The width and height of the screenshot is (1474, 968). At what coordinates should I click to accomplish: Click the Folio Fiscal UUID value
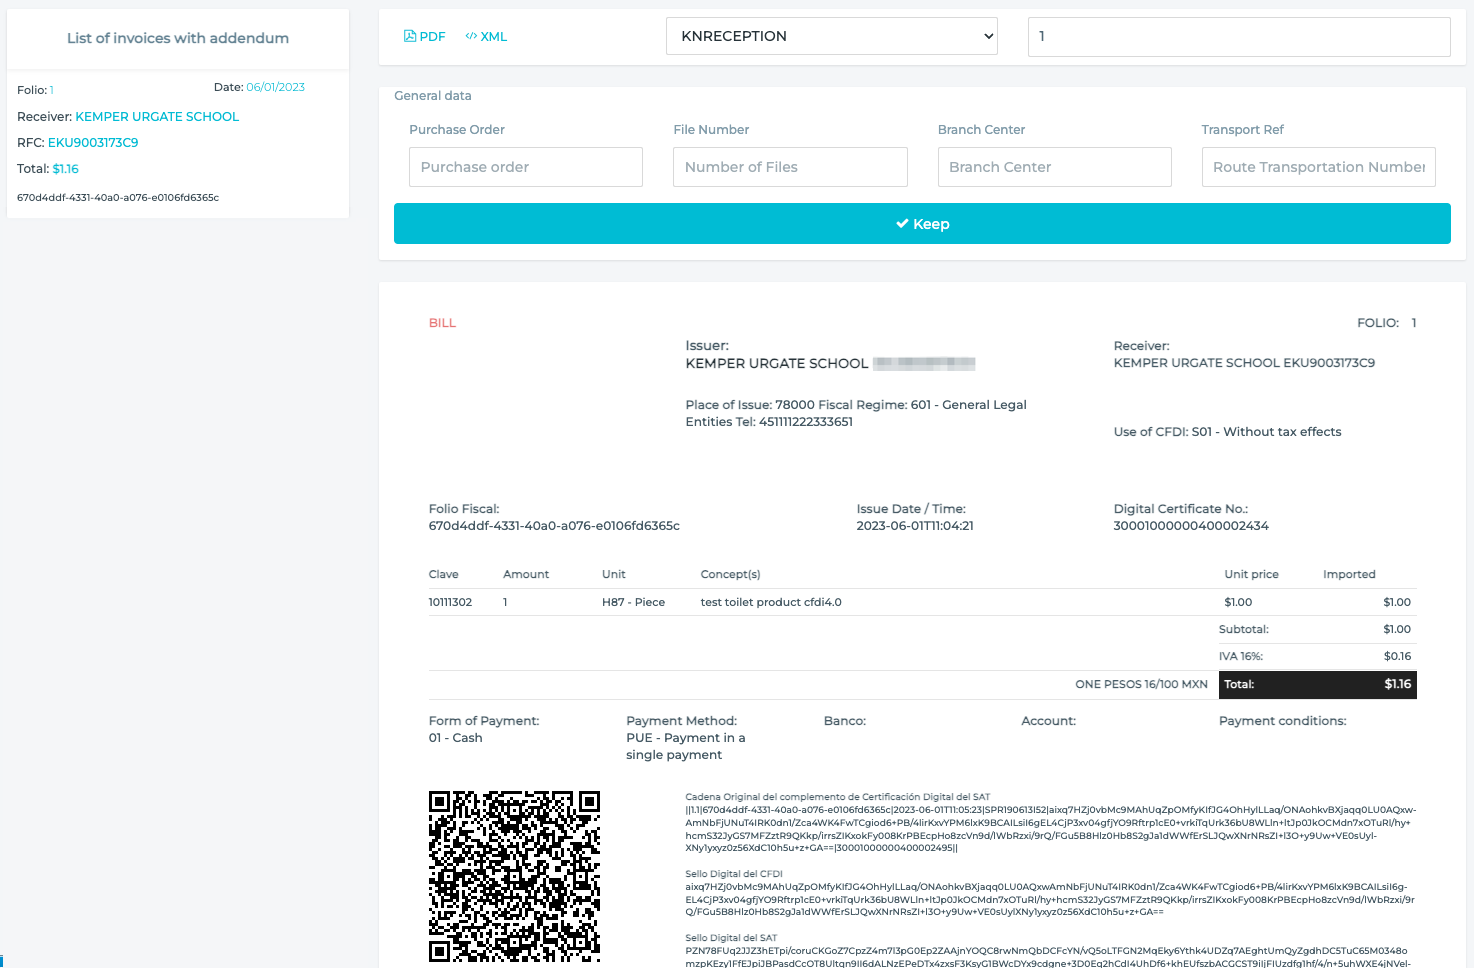pos(554,526)
